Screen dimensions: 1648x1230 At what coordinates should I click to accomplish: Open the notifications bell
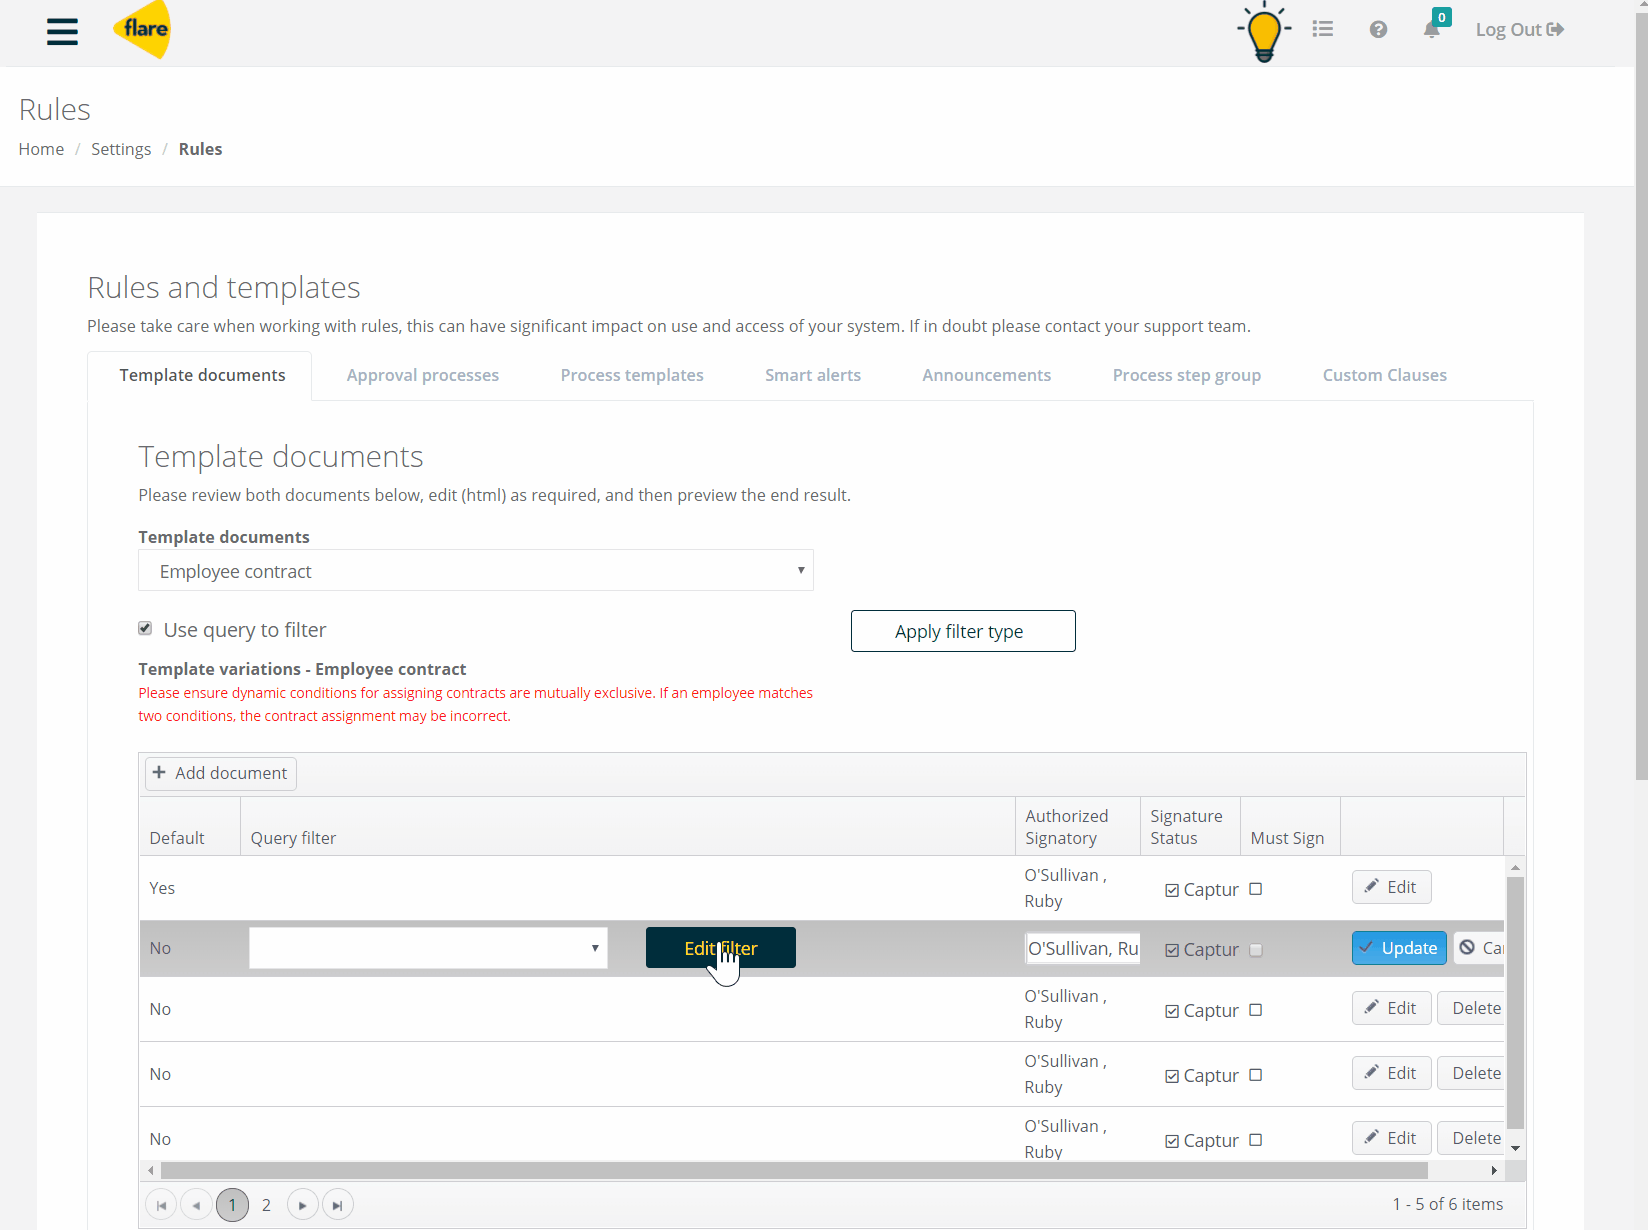pos(1432,29)
